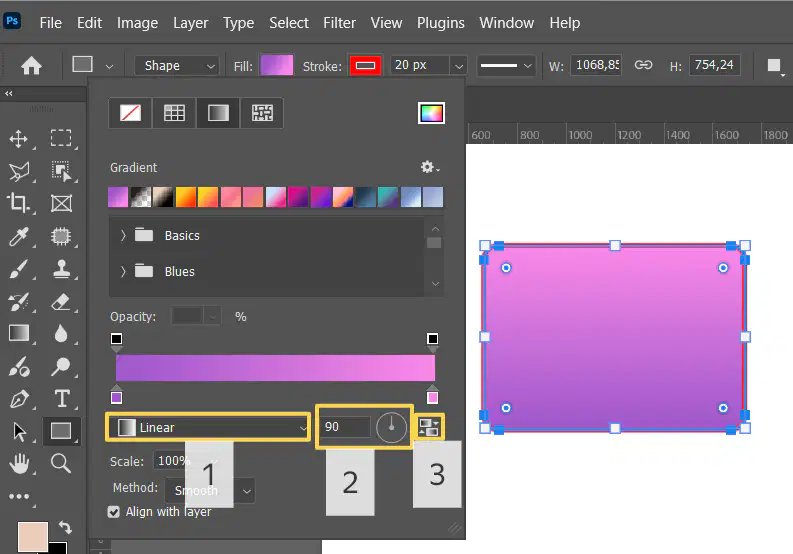
Task: Select the Clone Stamp tool
Action: (x=62, y=269)
